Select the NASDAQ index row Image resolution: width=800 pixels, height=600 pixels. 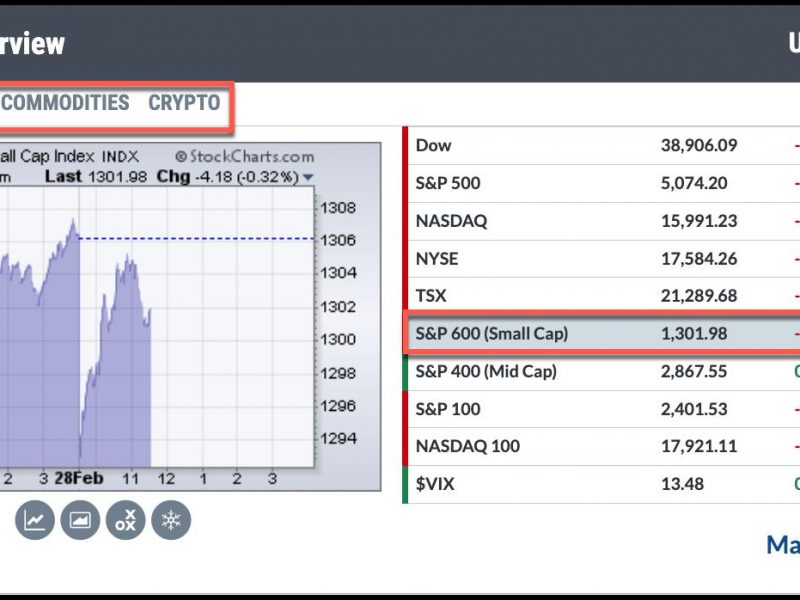[601, 221]
